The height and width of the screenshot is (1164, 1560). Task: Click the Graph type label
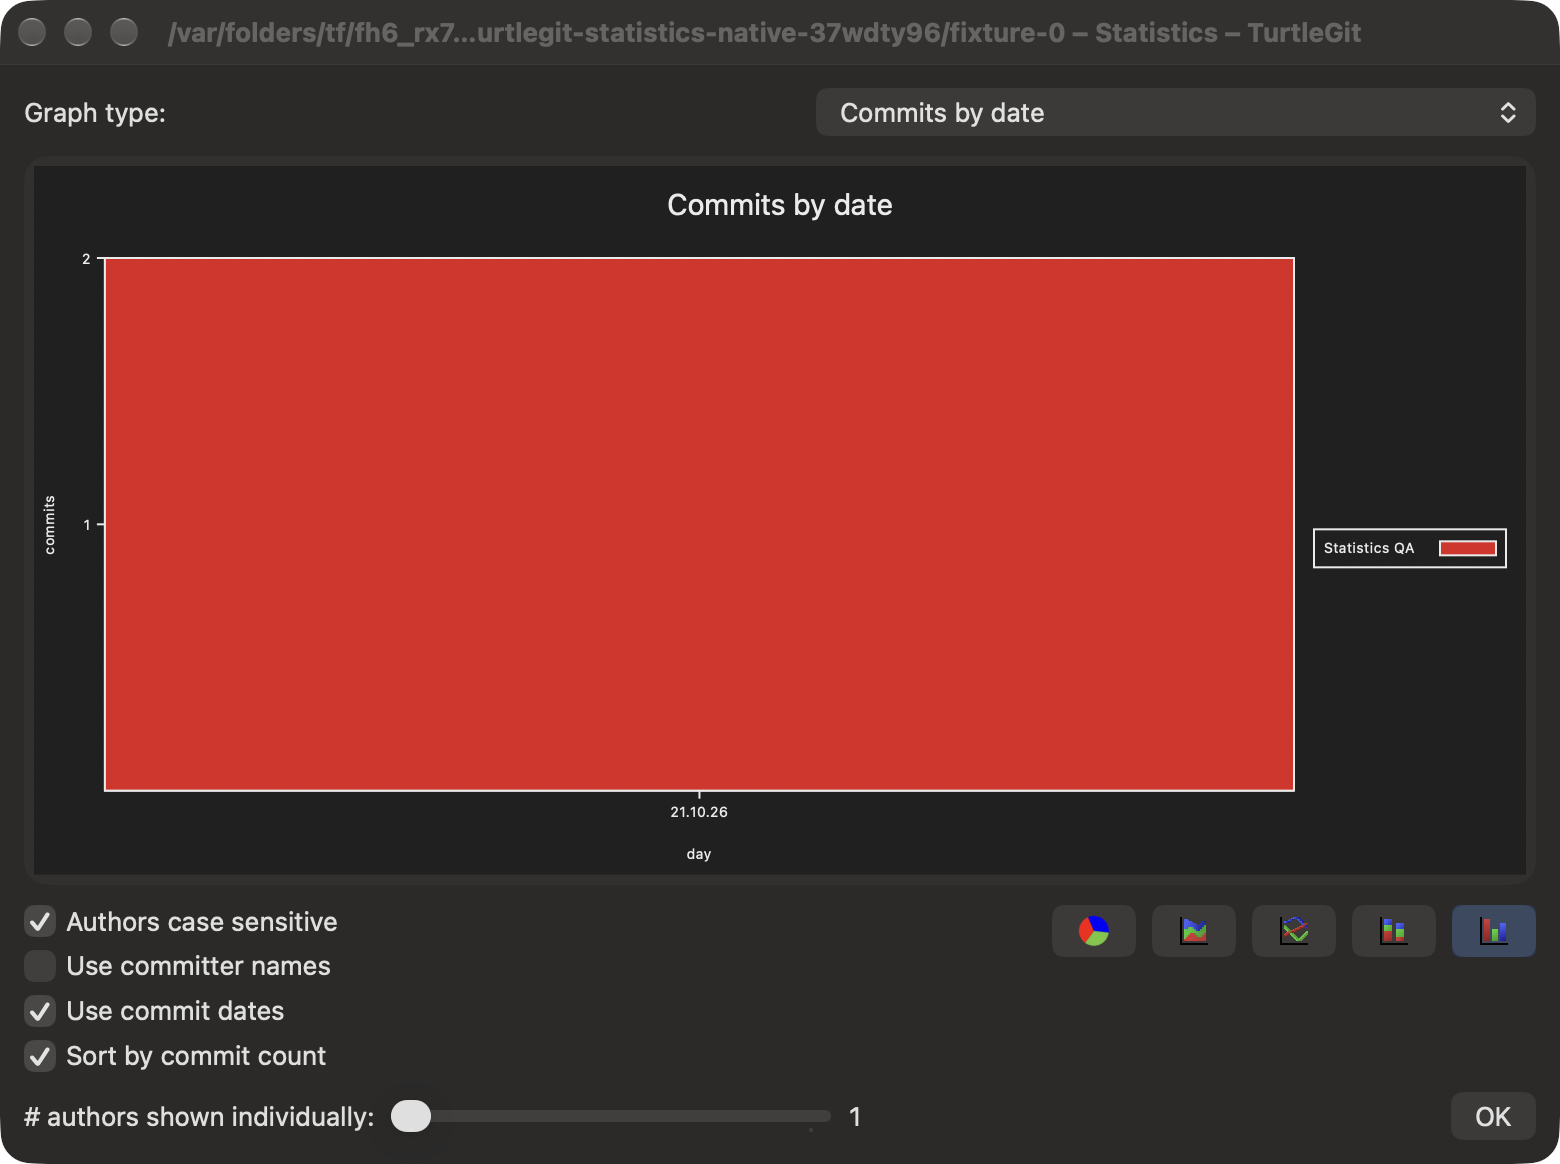pos(95,113)
